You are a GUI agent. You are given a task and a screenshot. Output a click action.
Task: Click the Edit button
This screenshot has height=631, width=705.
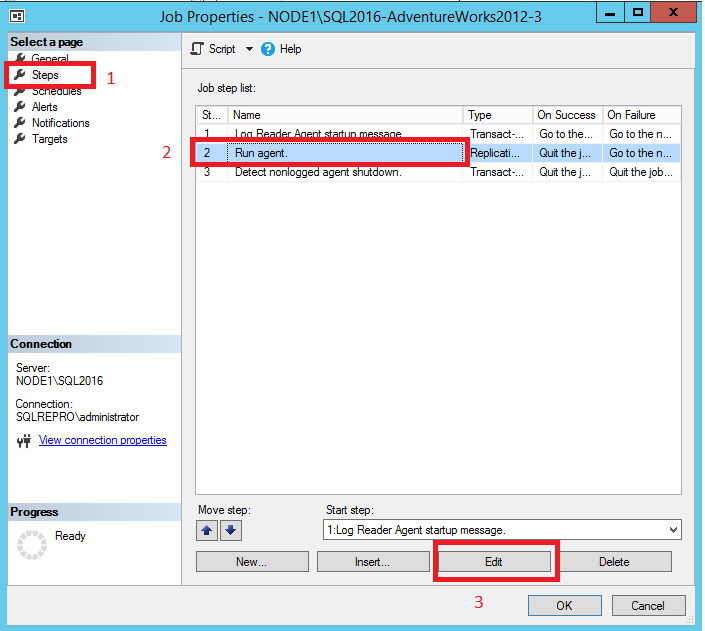[494, 562]
